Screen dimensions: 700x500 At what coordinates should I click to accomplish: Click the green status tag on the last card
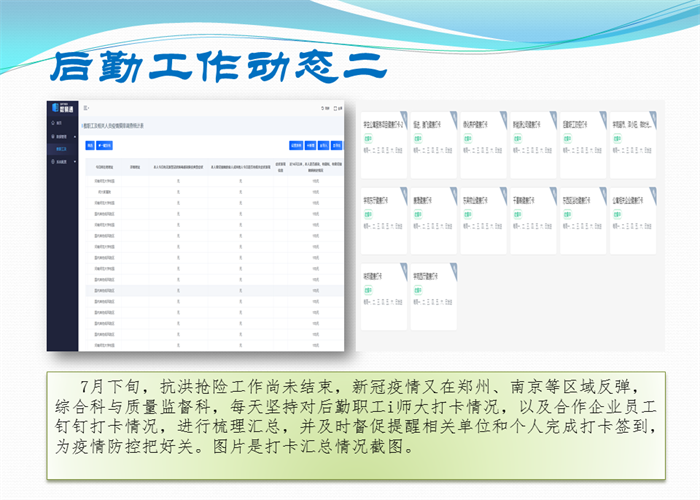click(418, 290)
